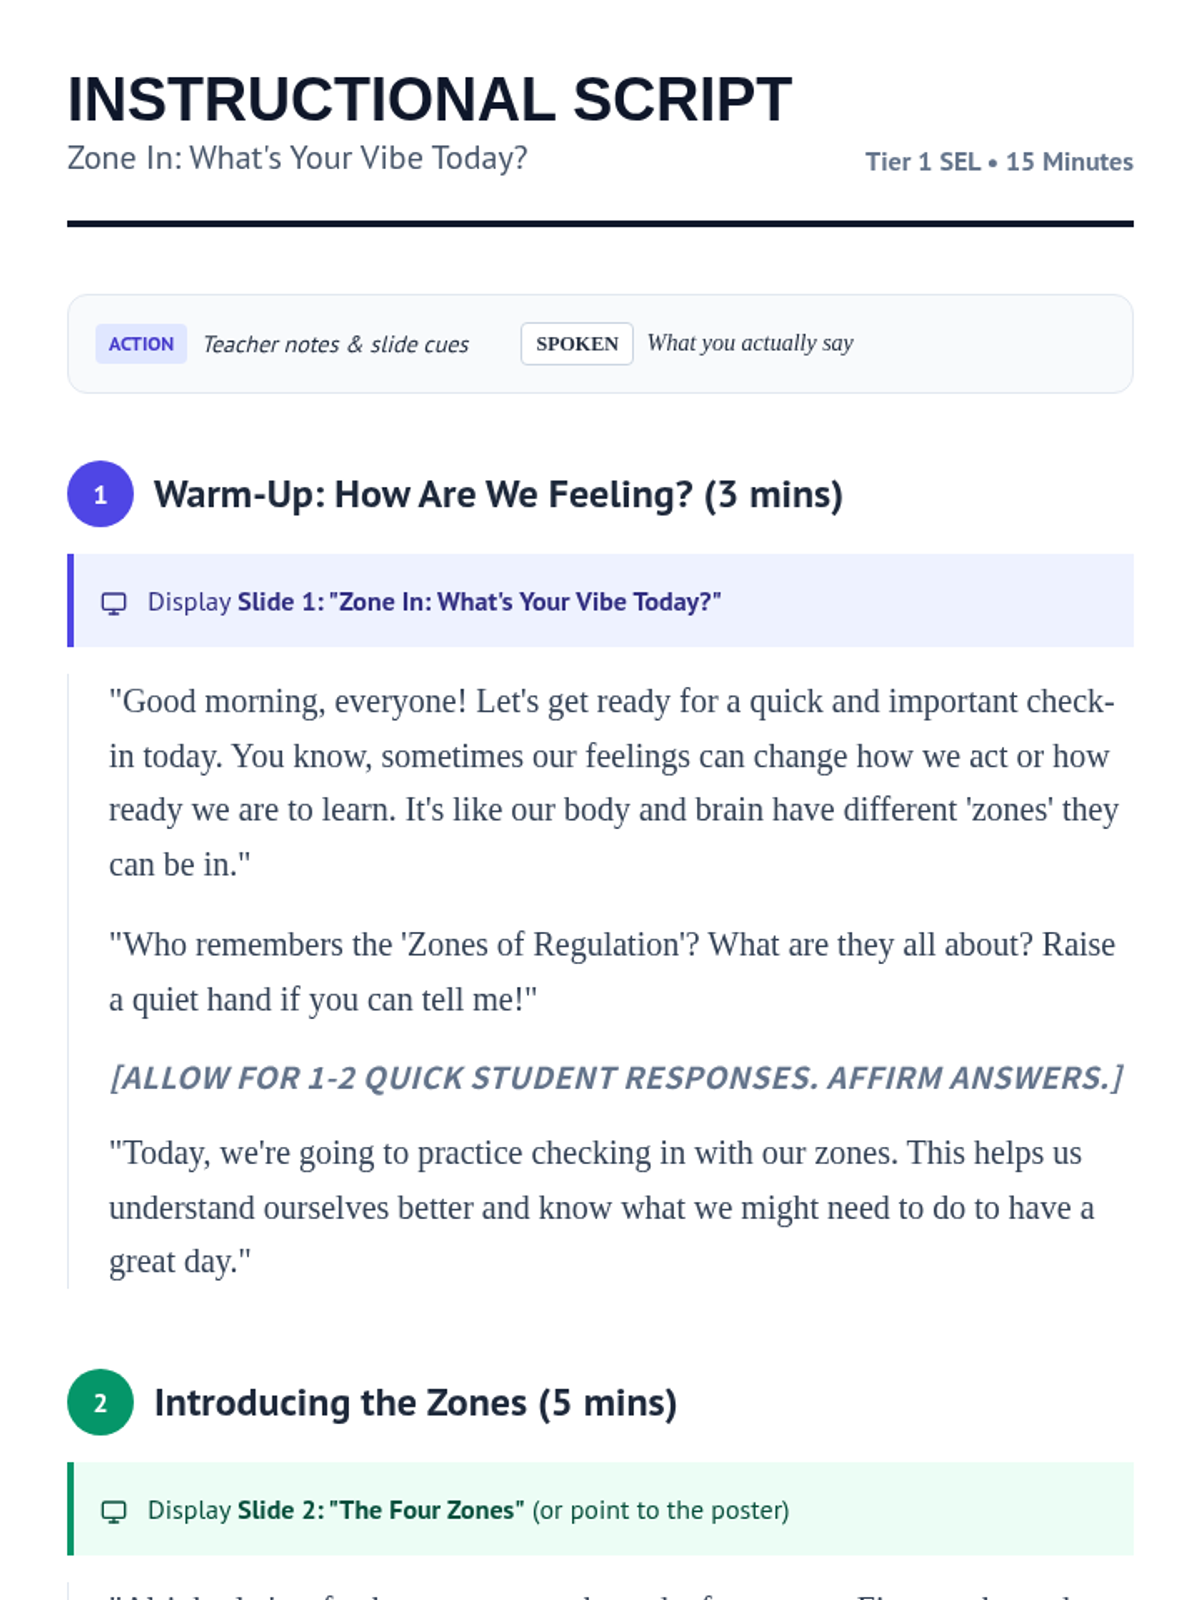Select the purple step 1 circle badge
This screenshot has height=1600, width=1200.
tap(100, 494)
